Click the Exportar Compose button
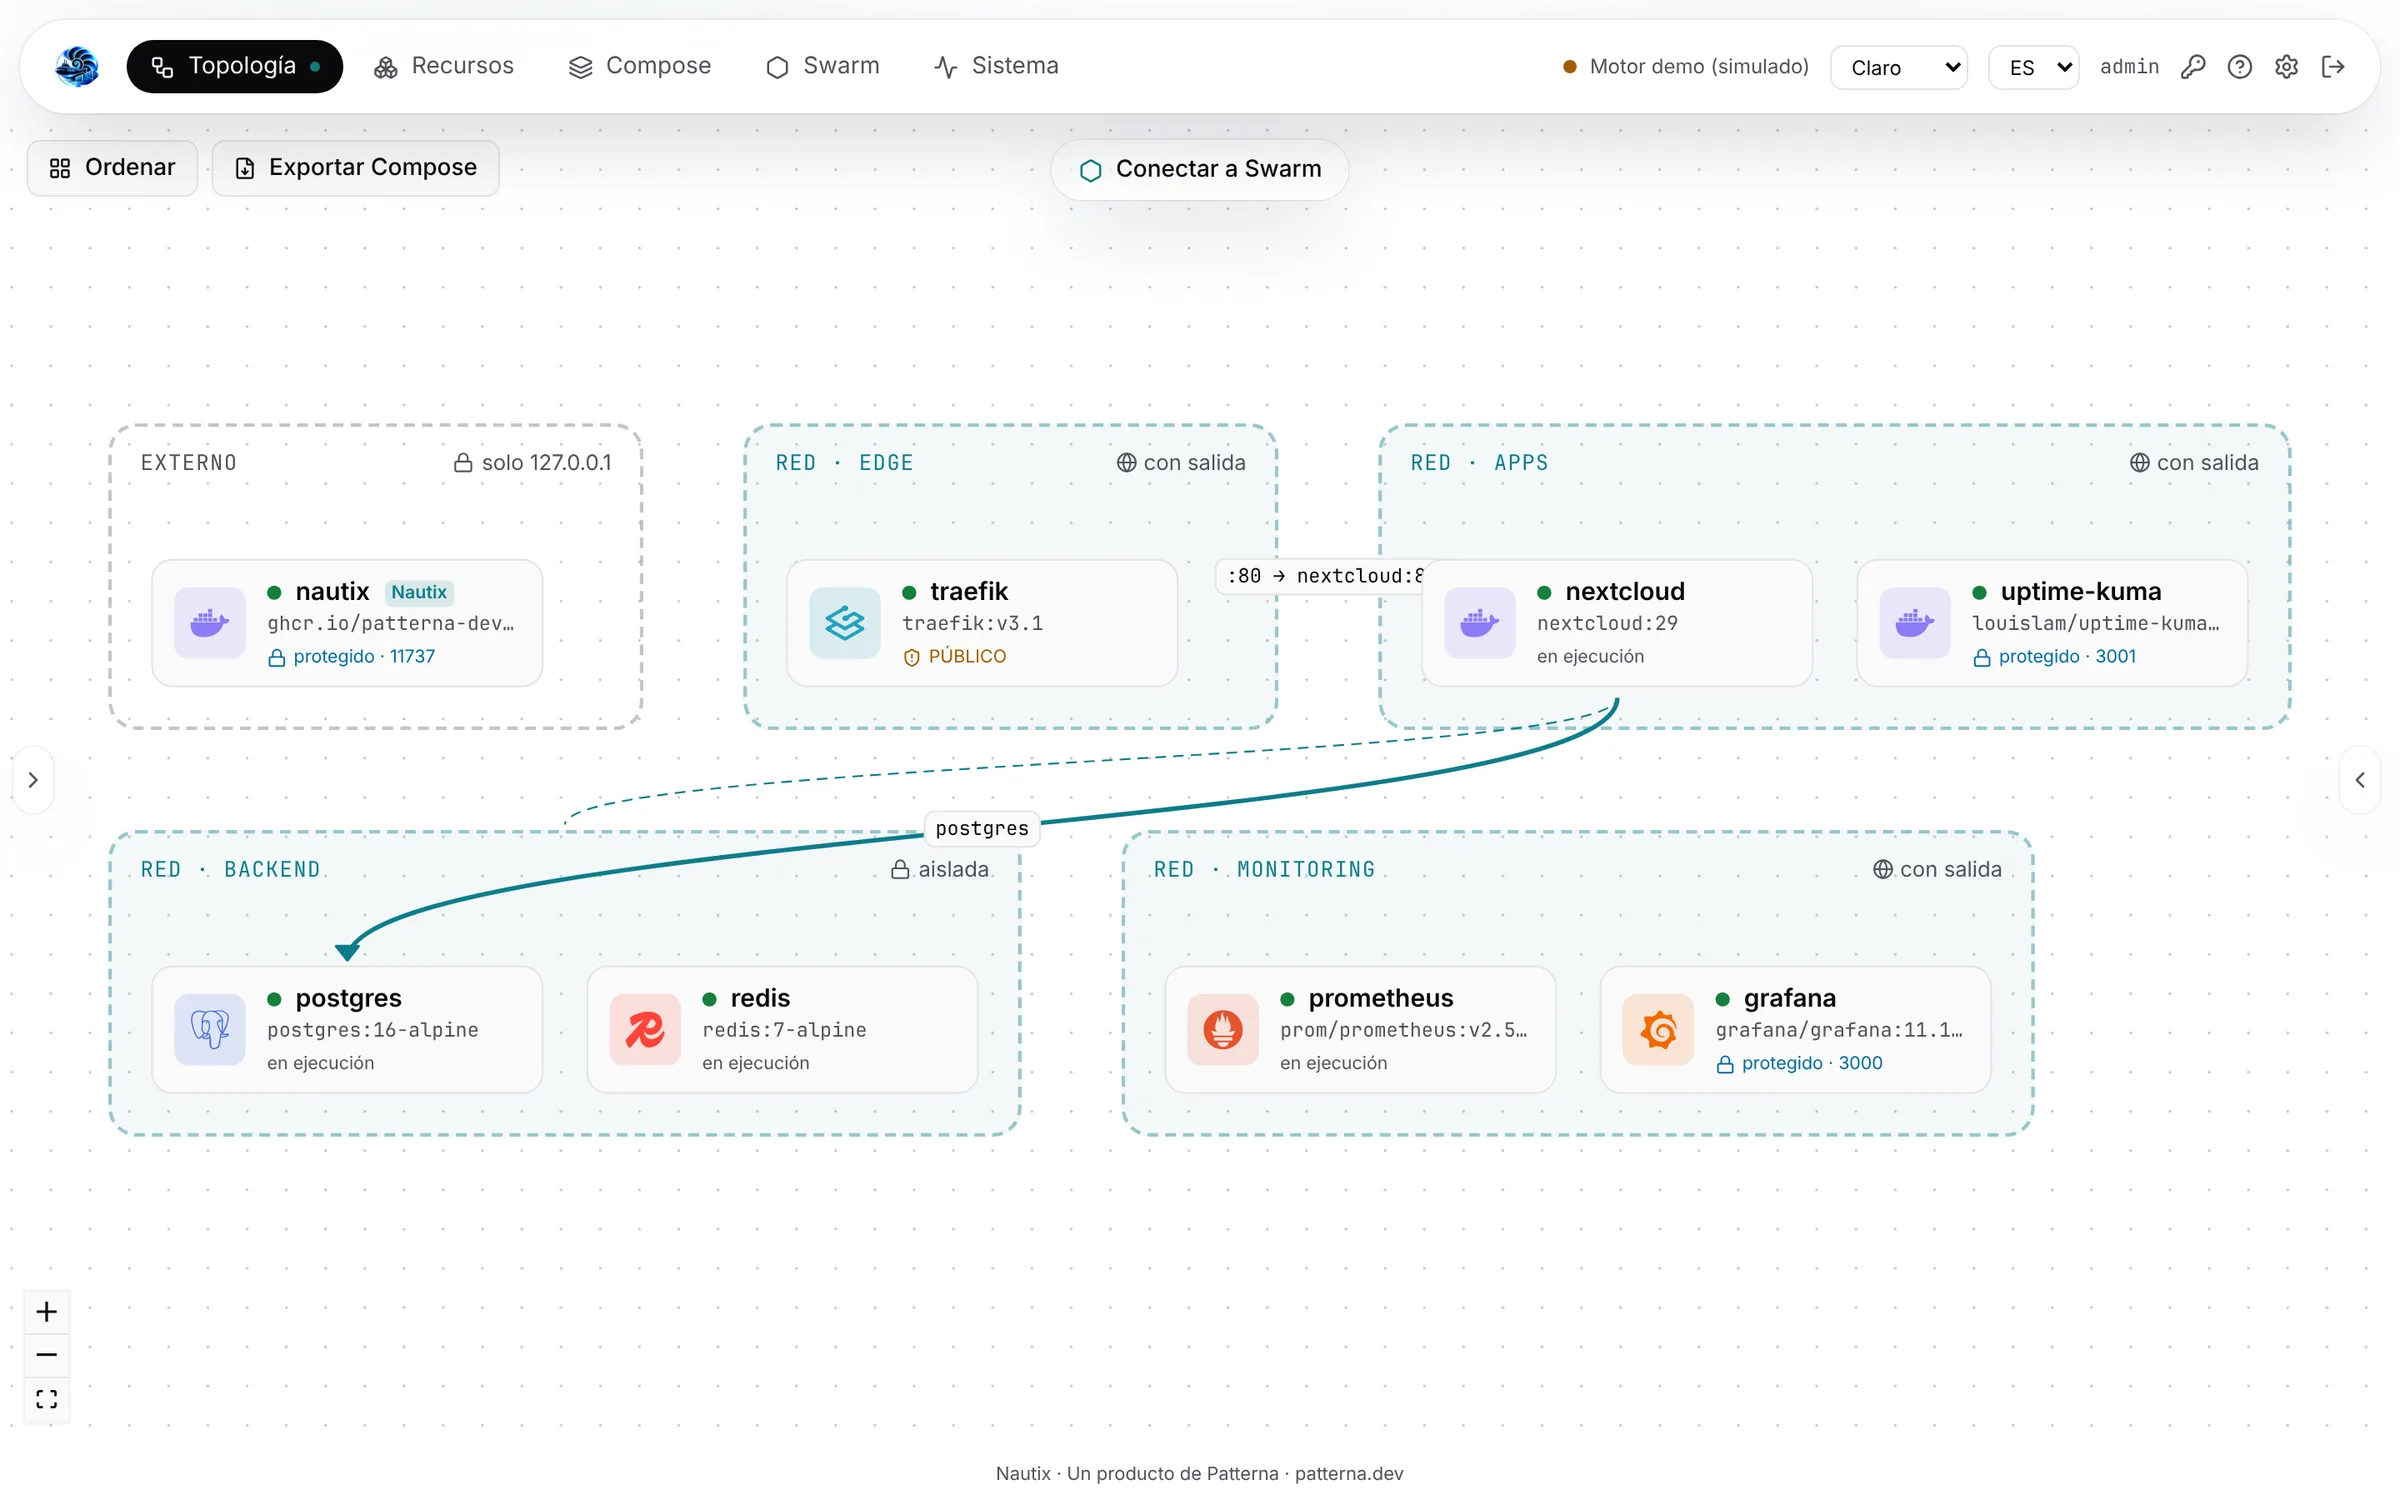This screenshot has height=1500, width=2400. [356, 168]
